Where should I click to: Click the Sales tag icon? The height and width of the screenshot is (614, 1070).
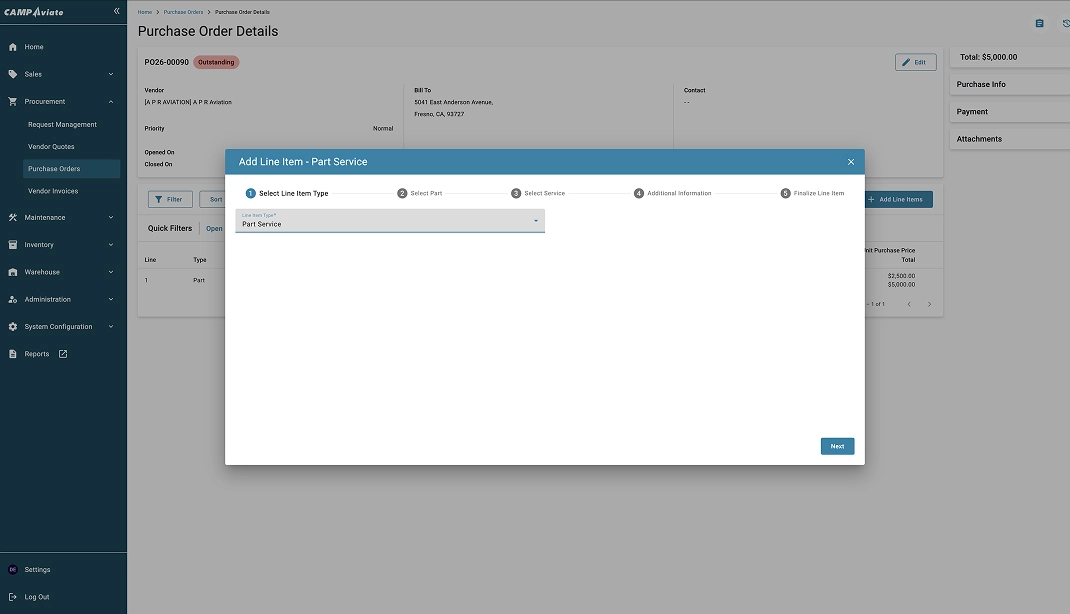coord(12,74)
